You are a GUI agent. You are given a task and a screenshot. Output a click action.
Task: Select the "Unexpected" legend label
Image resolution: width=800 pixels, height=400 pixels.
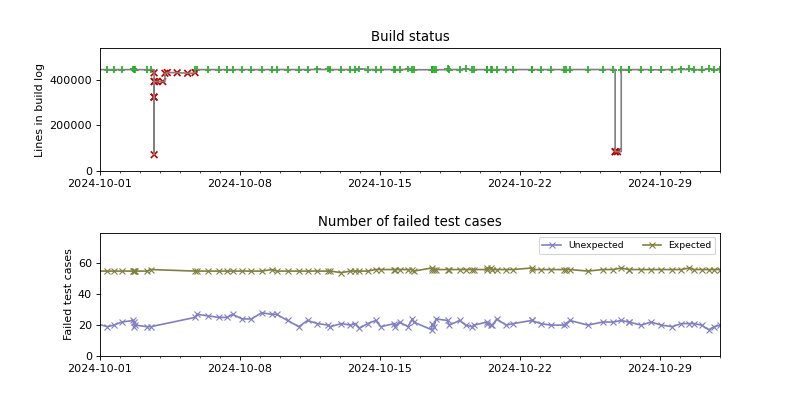[595, 245]
